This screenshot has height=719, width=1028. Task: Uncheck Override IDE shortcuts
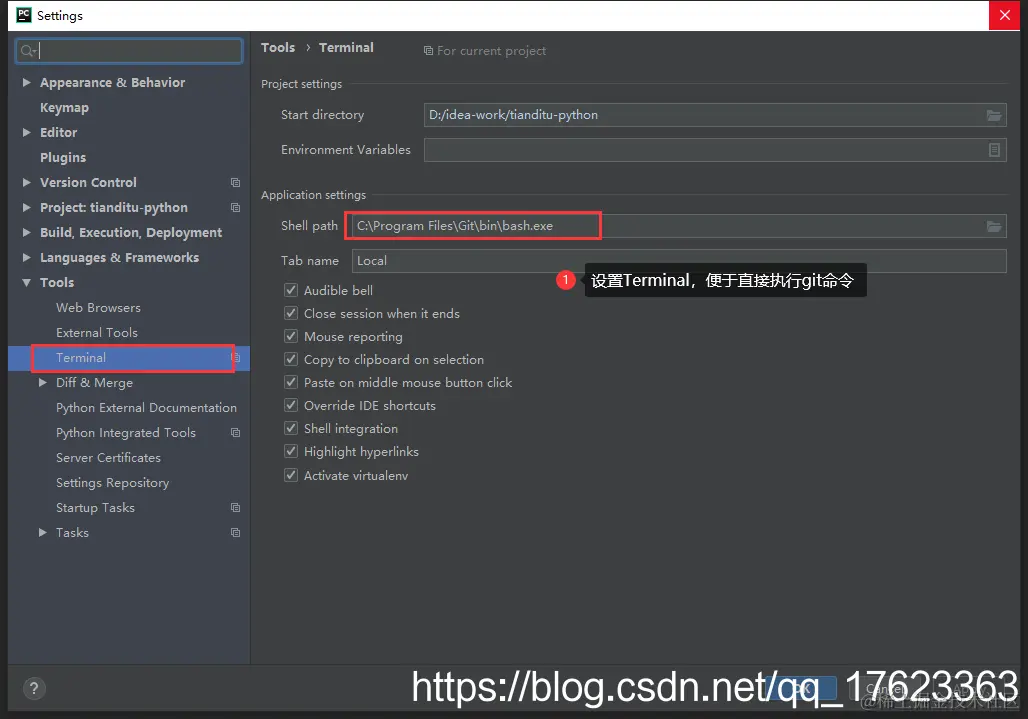tap(291, 405)
